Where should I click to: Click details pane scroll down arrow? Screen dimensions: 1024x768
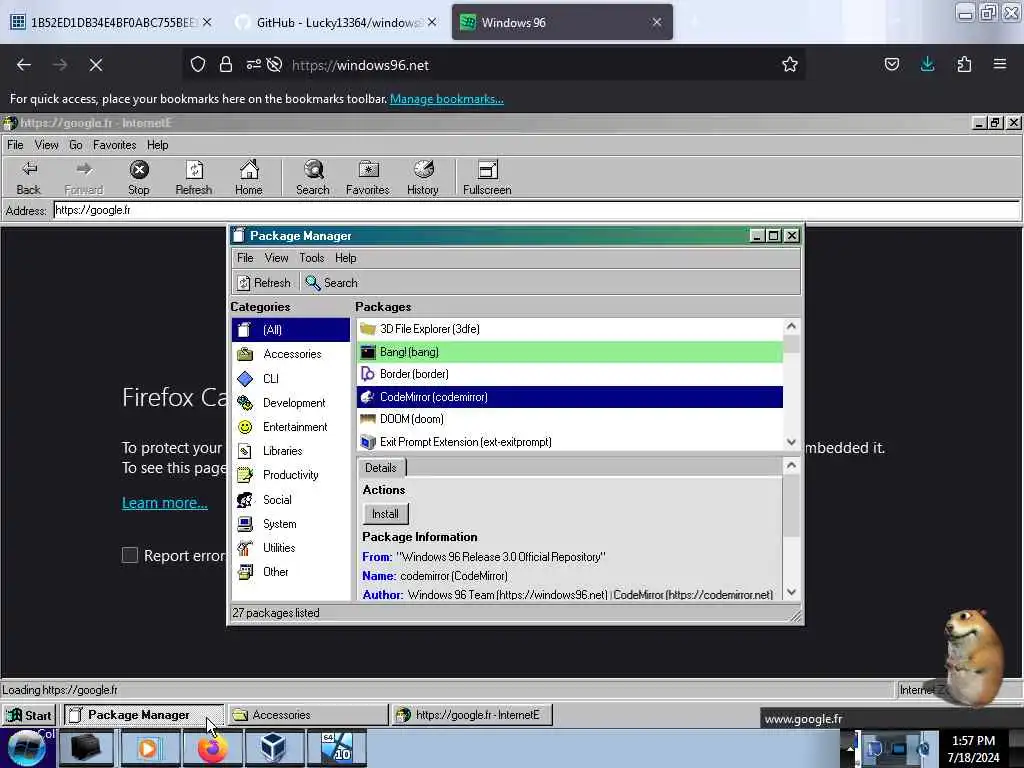point(792,592)
